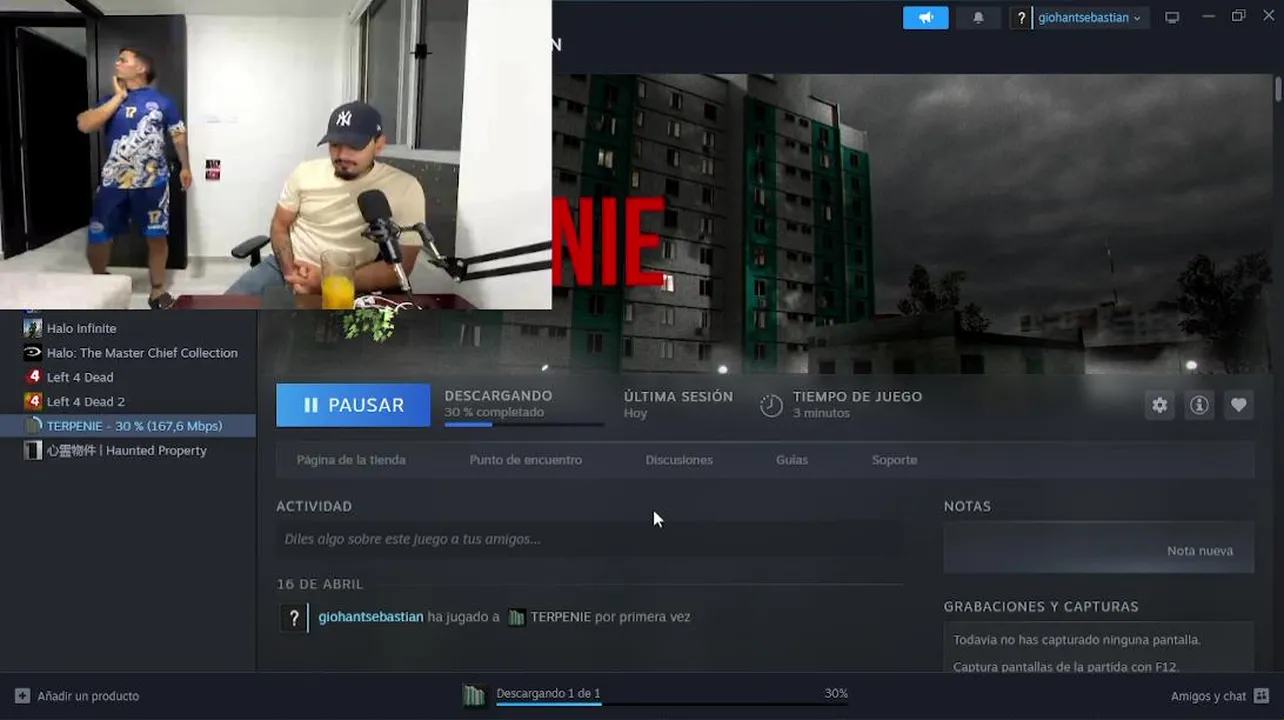Open Amigos y chat
This screenshot has width=1284, height=720.
1208,696
